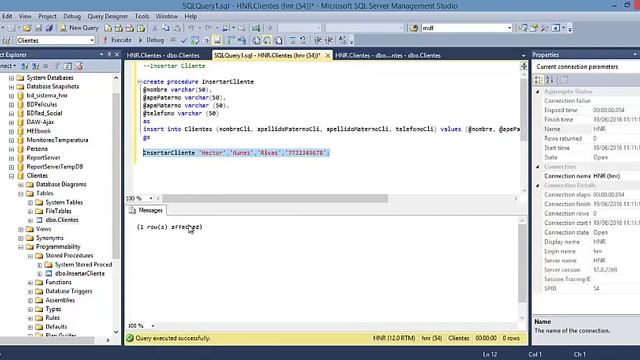
Task: Open the Tools menu
Action: tap(142, 16)
